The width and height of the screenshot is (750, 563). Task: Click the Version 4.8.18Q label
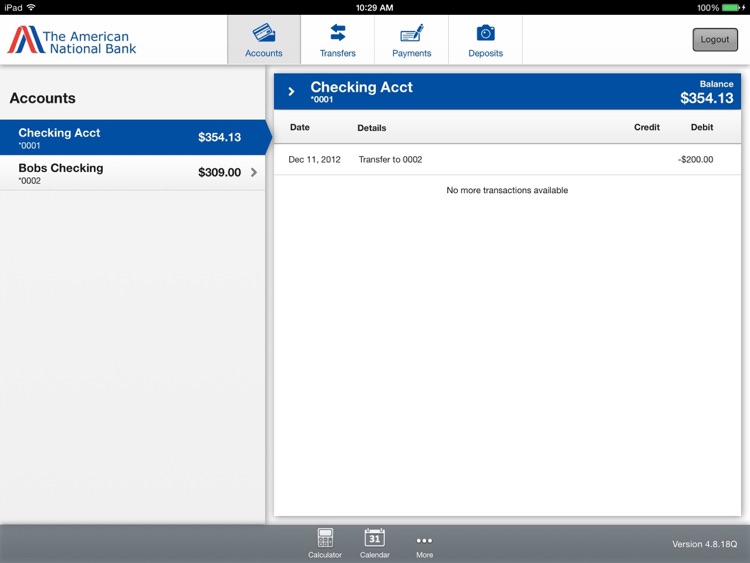pos(705,544)
